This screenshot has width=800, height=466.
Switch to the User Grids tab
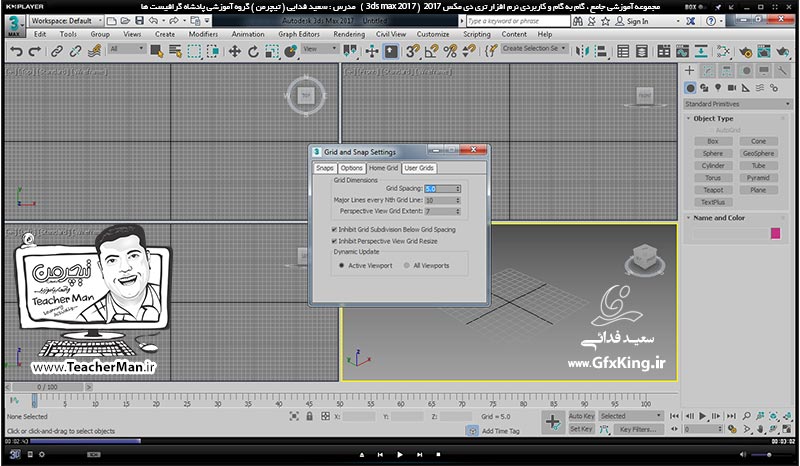[x=419, y=168]
